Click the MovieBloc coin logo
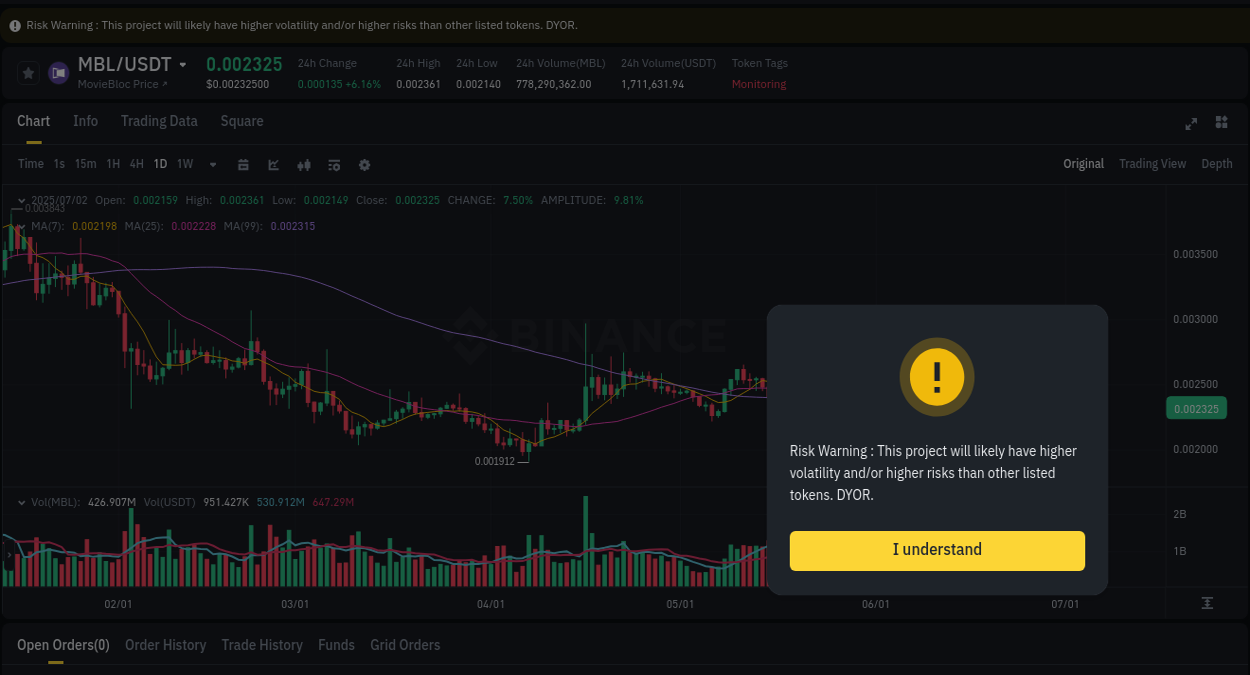 [57, 72]
